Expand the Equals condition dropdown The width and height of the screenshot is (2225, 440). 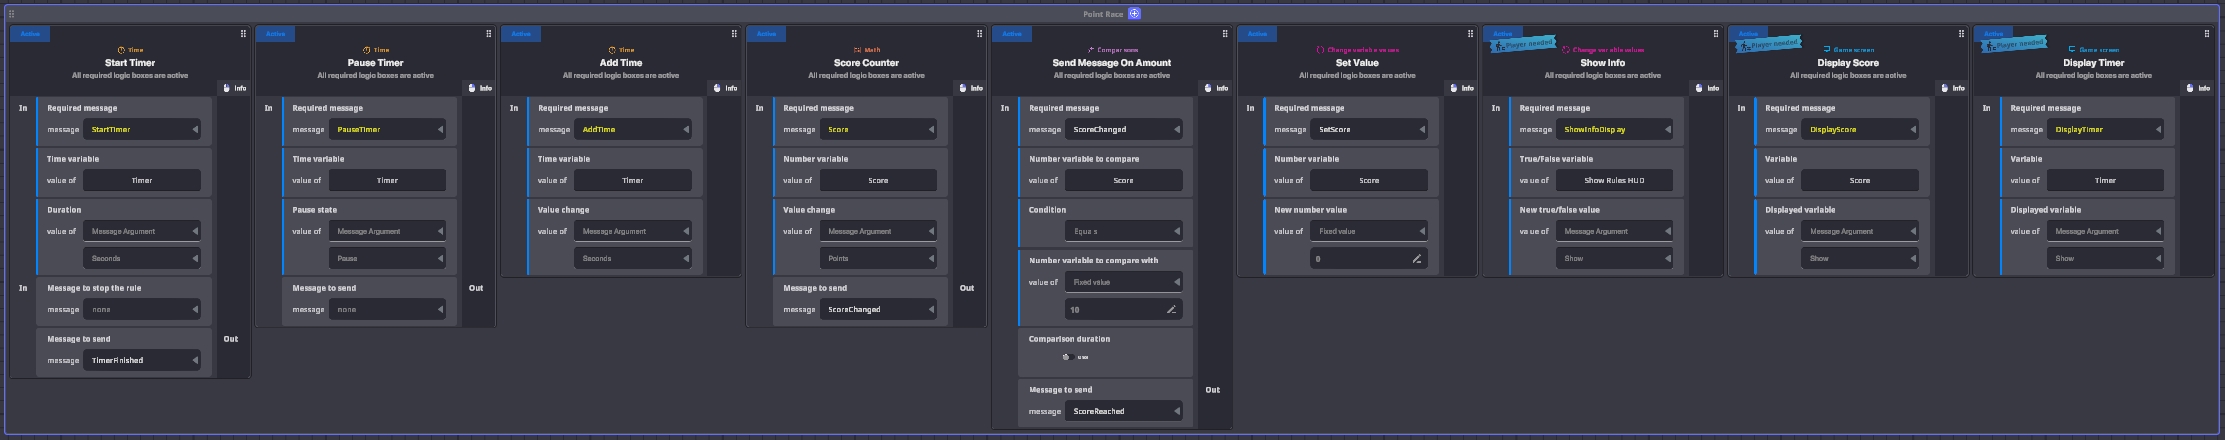[x=1123, y=231]
